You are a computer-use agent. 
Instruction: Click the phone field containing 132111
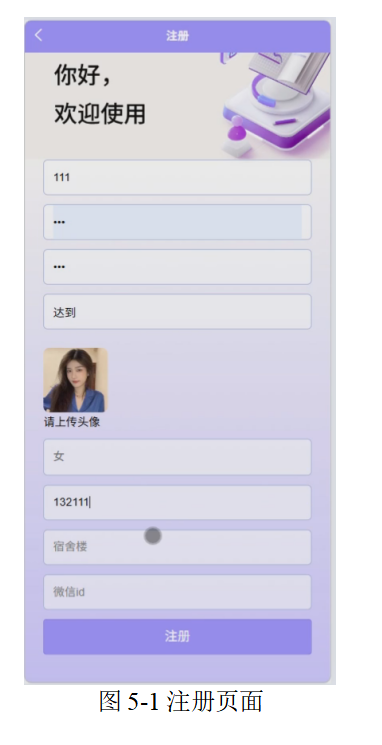click(x=177, y=502)
